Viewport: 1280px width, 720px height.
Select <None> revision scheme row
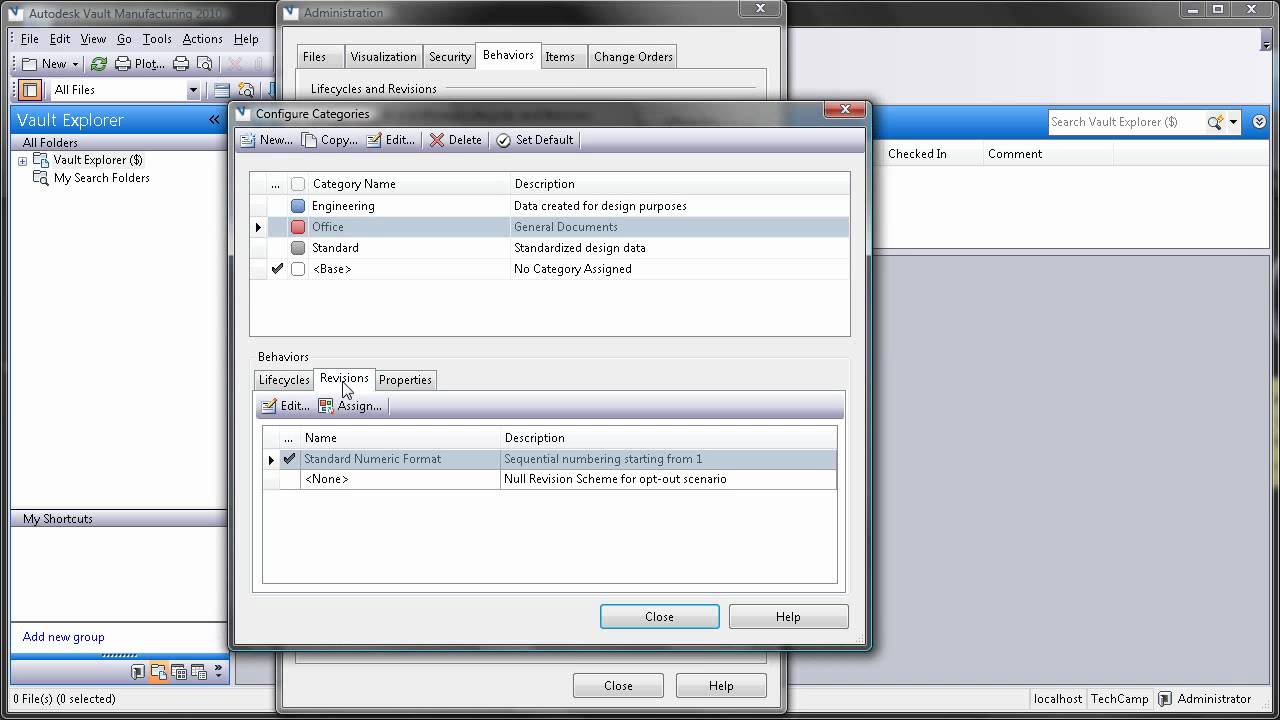pos(549,479)
